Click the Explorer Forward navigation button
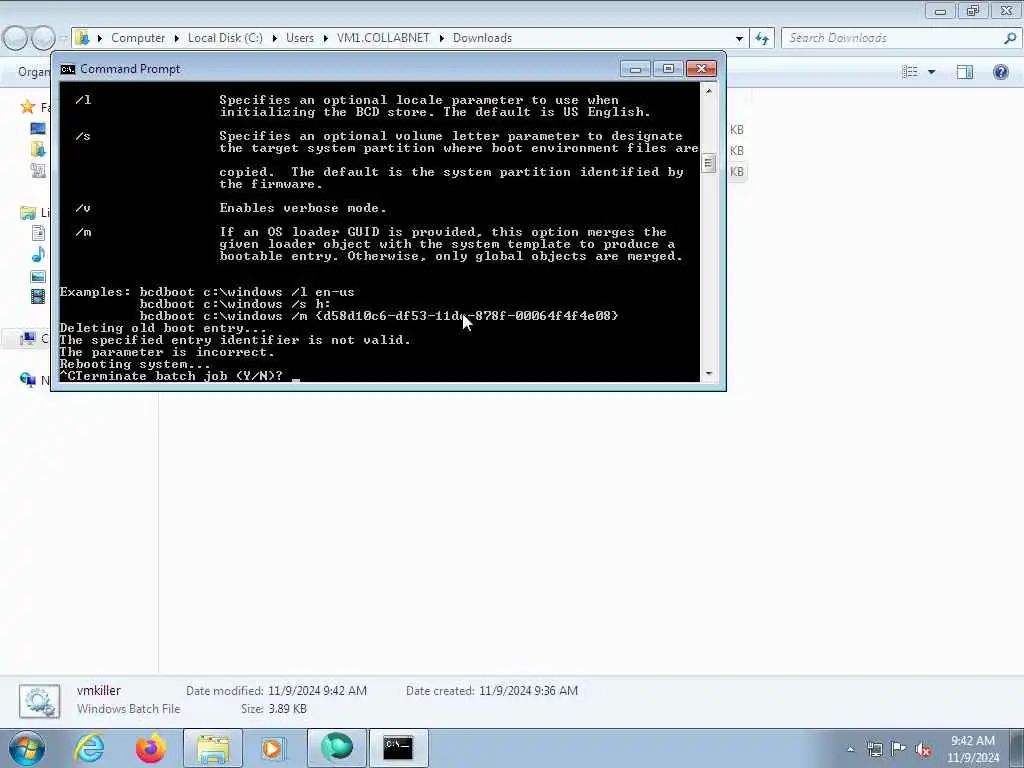 44,39
